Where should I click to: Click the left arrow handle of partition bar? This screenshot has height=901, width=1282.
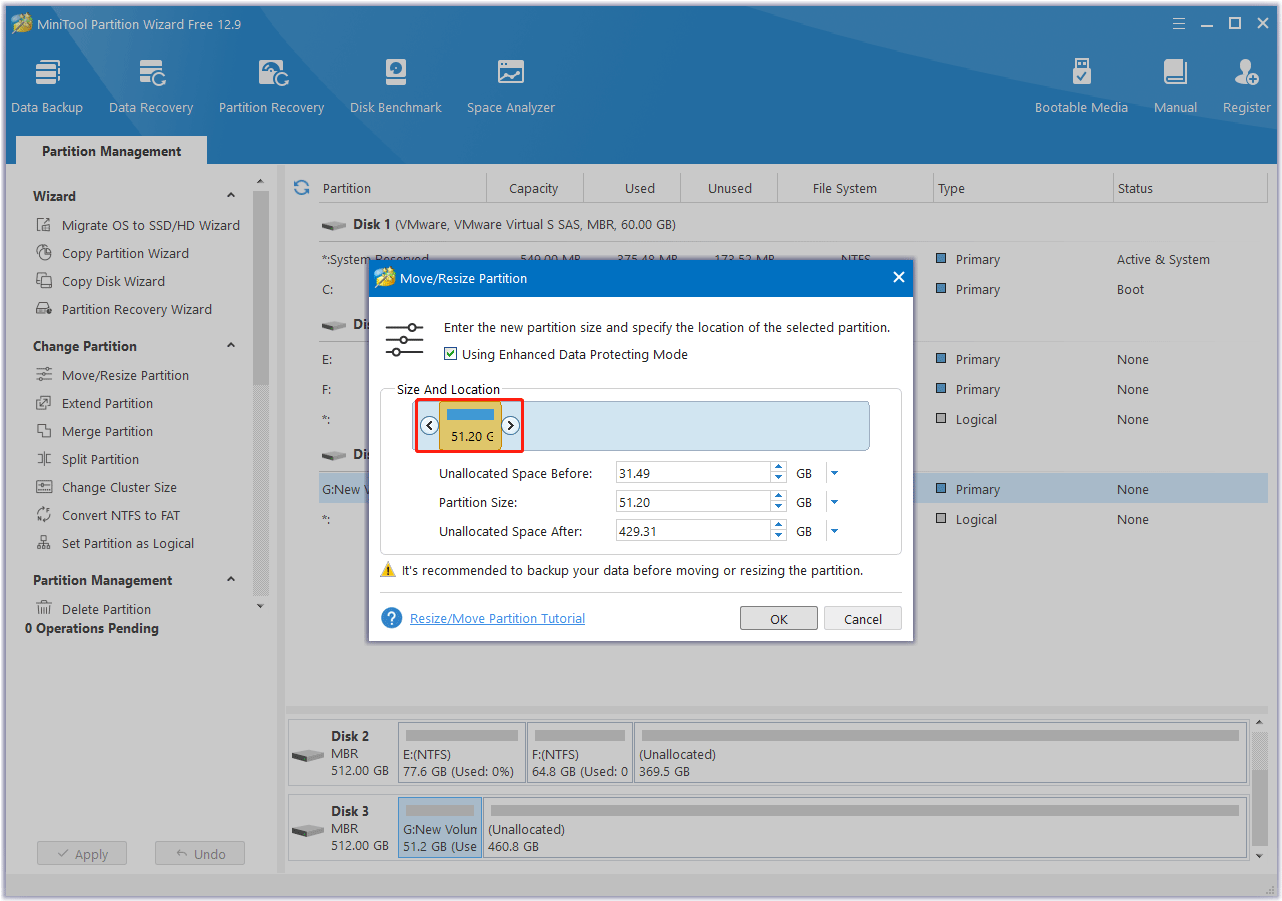coord(430,425)
